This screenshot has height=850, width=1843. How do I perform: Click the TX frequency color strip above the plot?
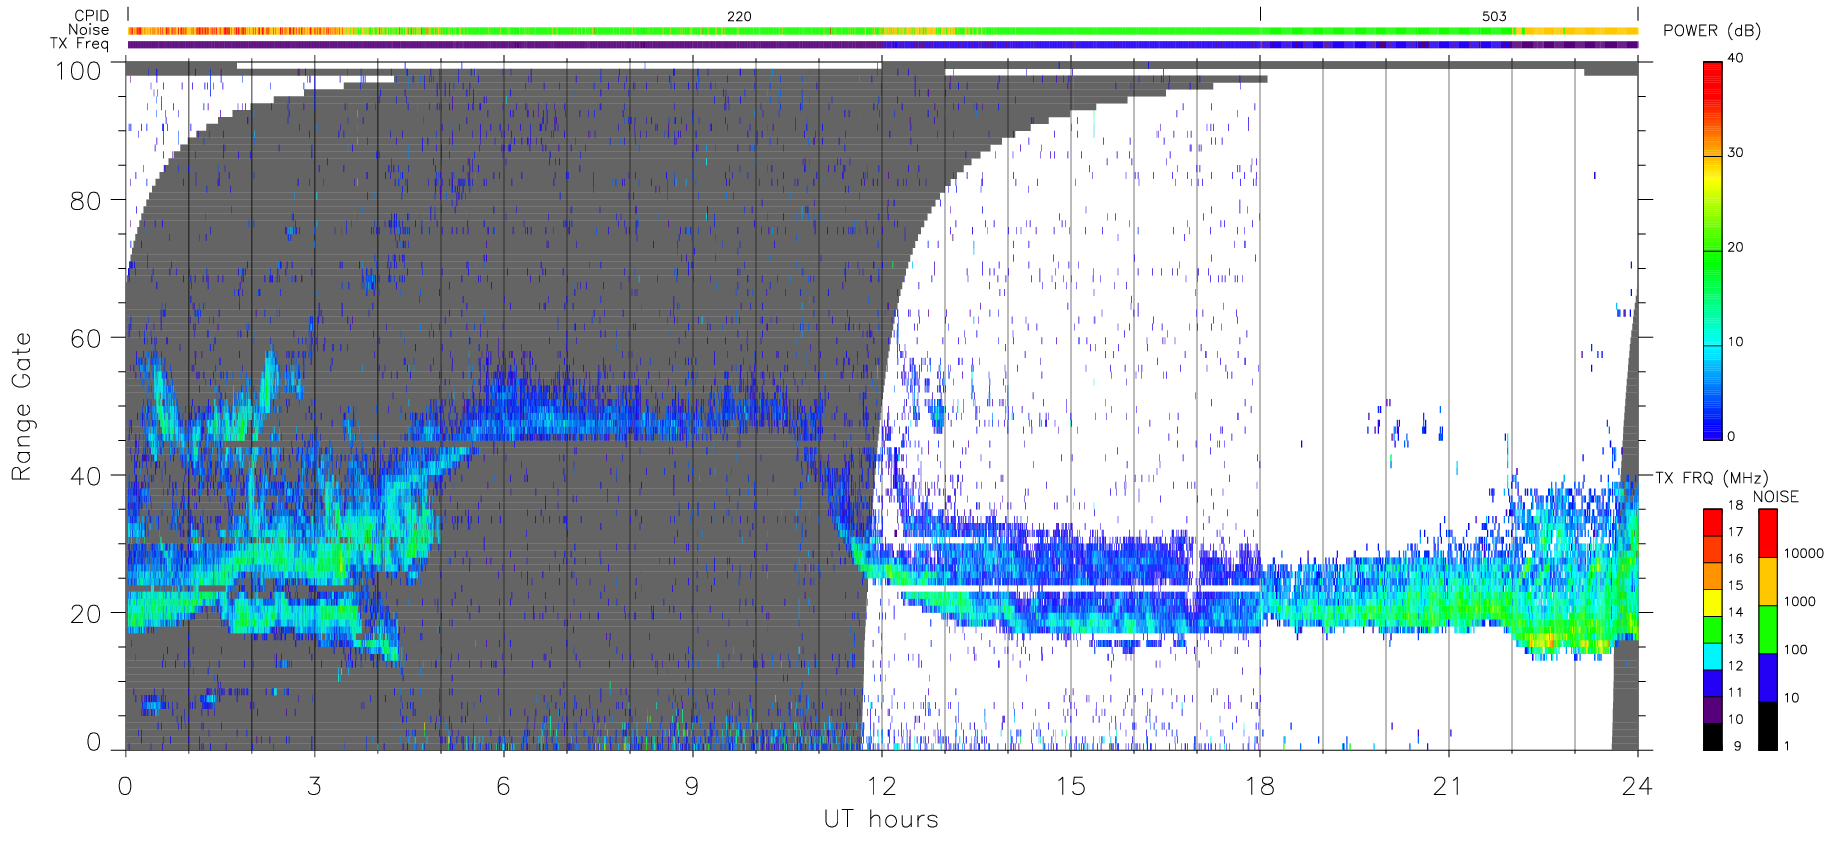click(883, 44)
